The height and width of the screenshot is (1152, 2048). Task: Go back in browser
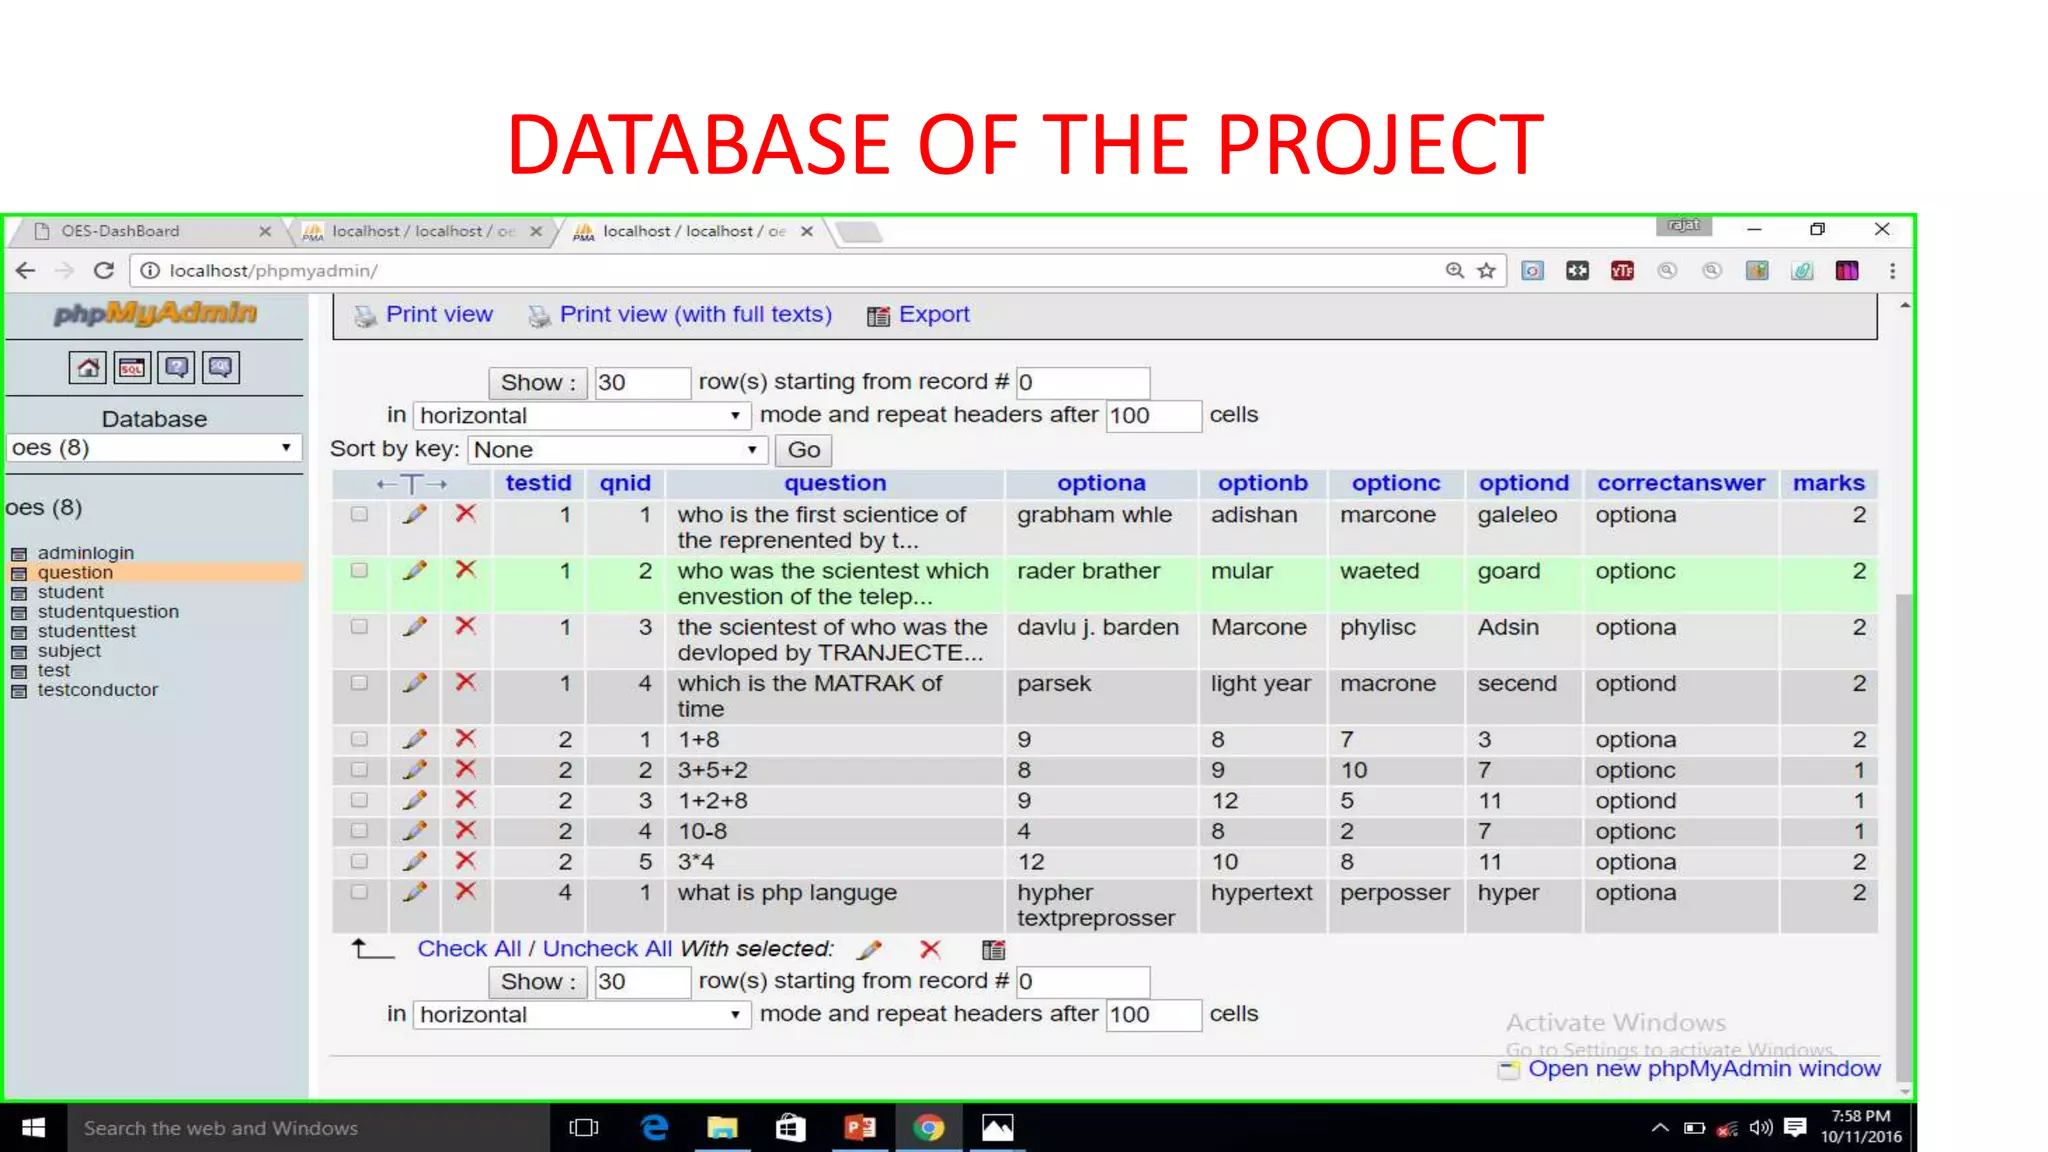pos(26,271)
